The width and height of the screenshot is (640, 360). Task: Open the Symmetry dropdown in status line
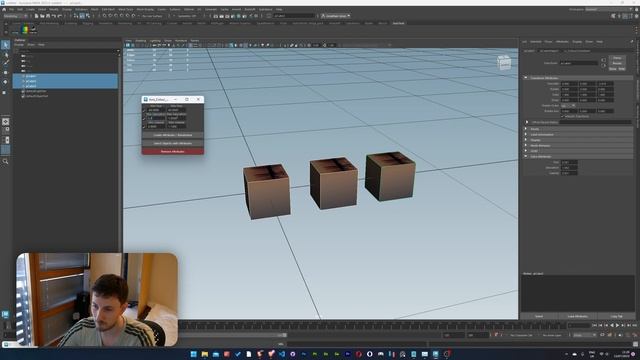coord(187,16)
